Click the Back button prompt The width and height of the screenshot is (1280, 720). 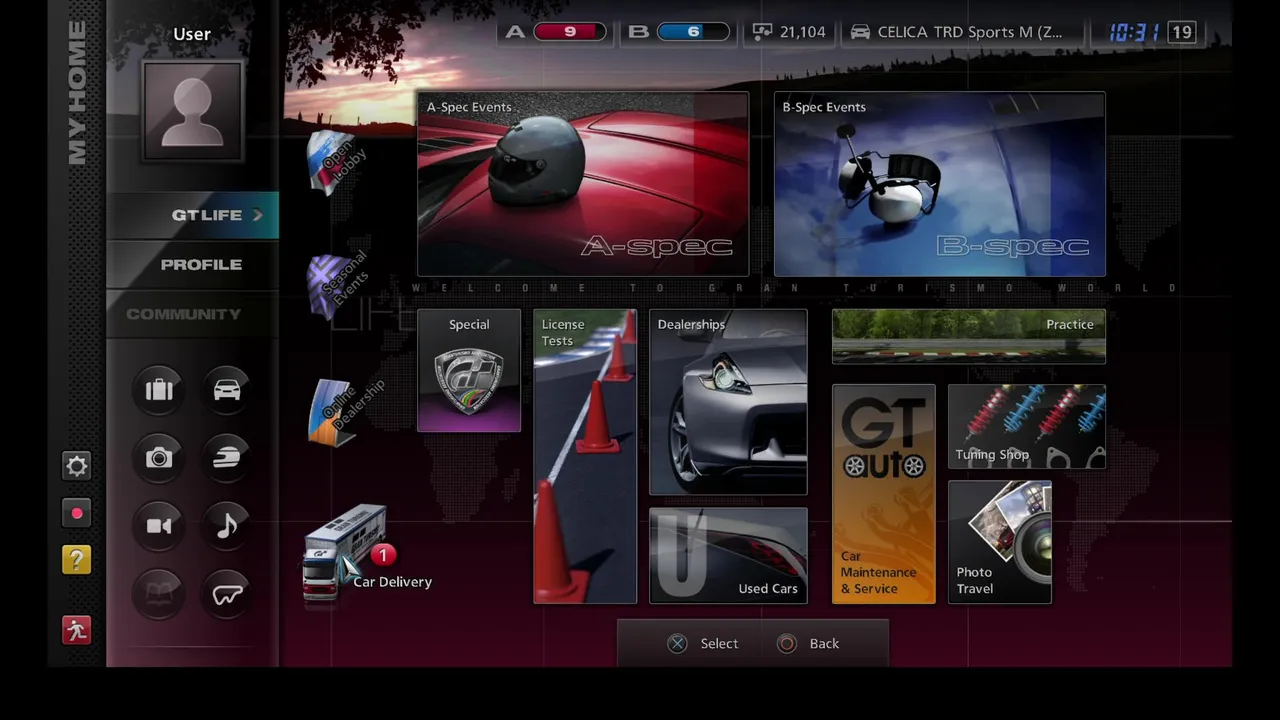[x=808, y=644]
